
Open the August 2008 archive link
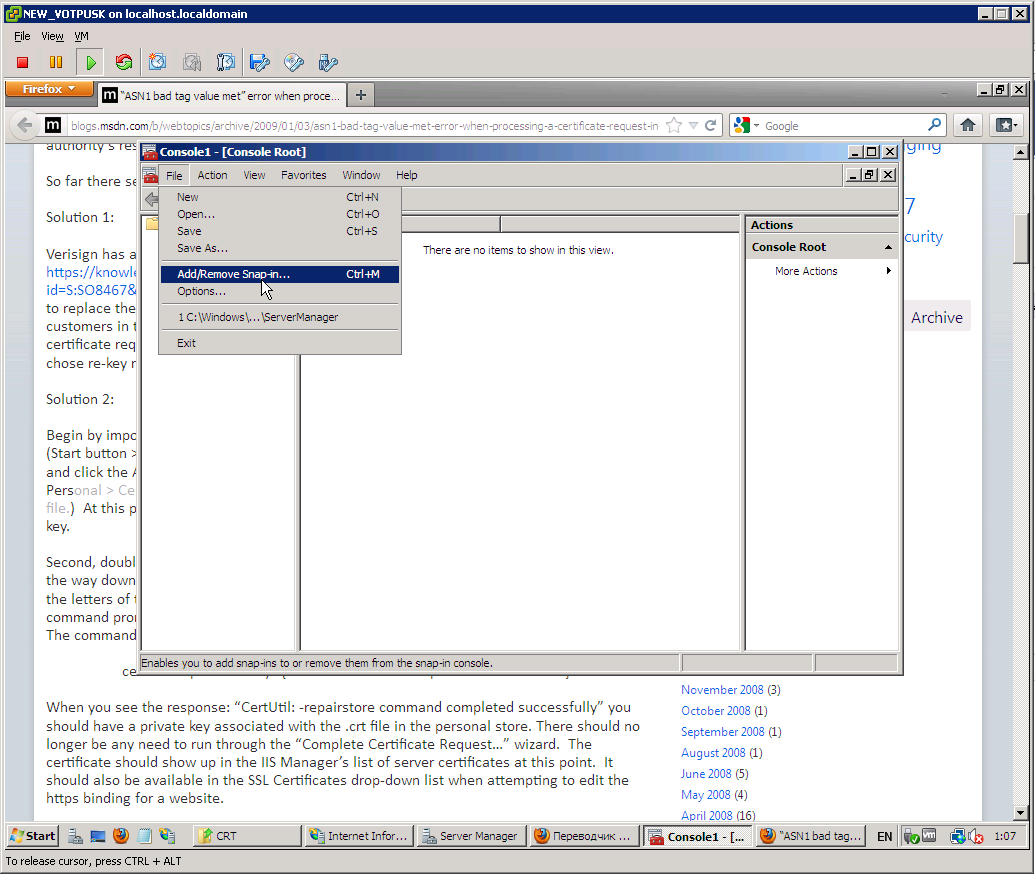(x=713, y=753)
